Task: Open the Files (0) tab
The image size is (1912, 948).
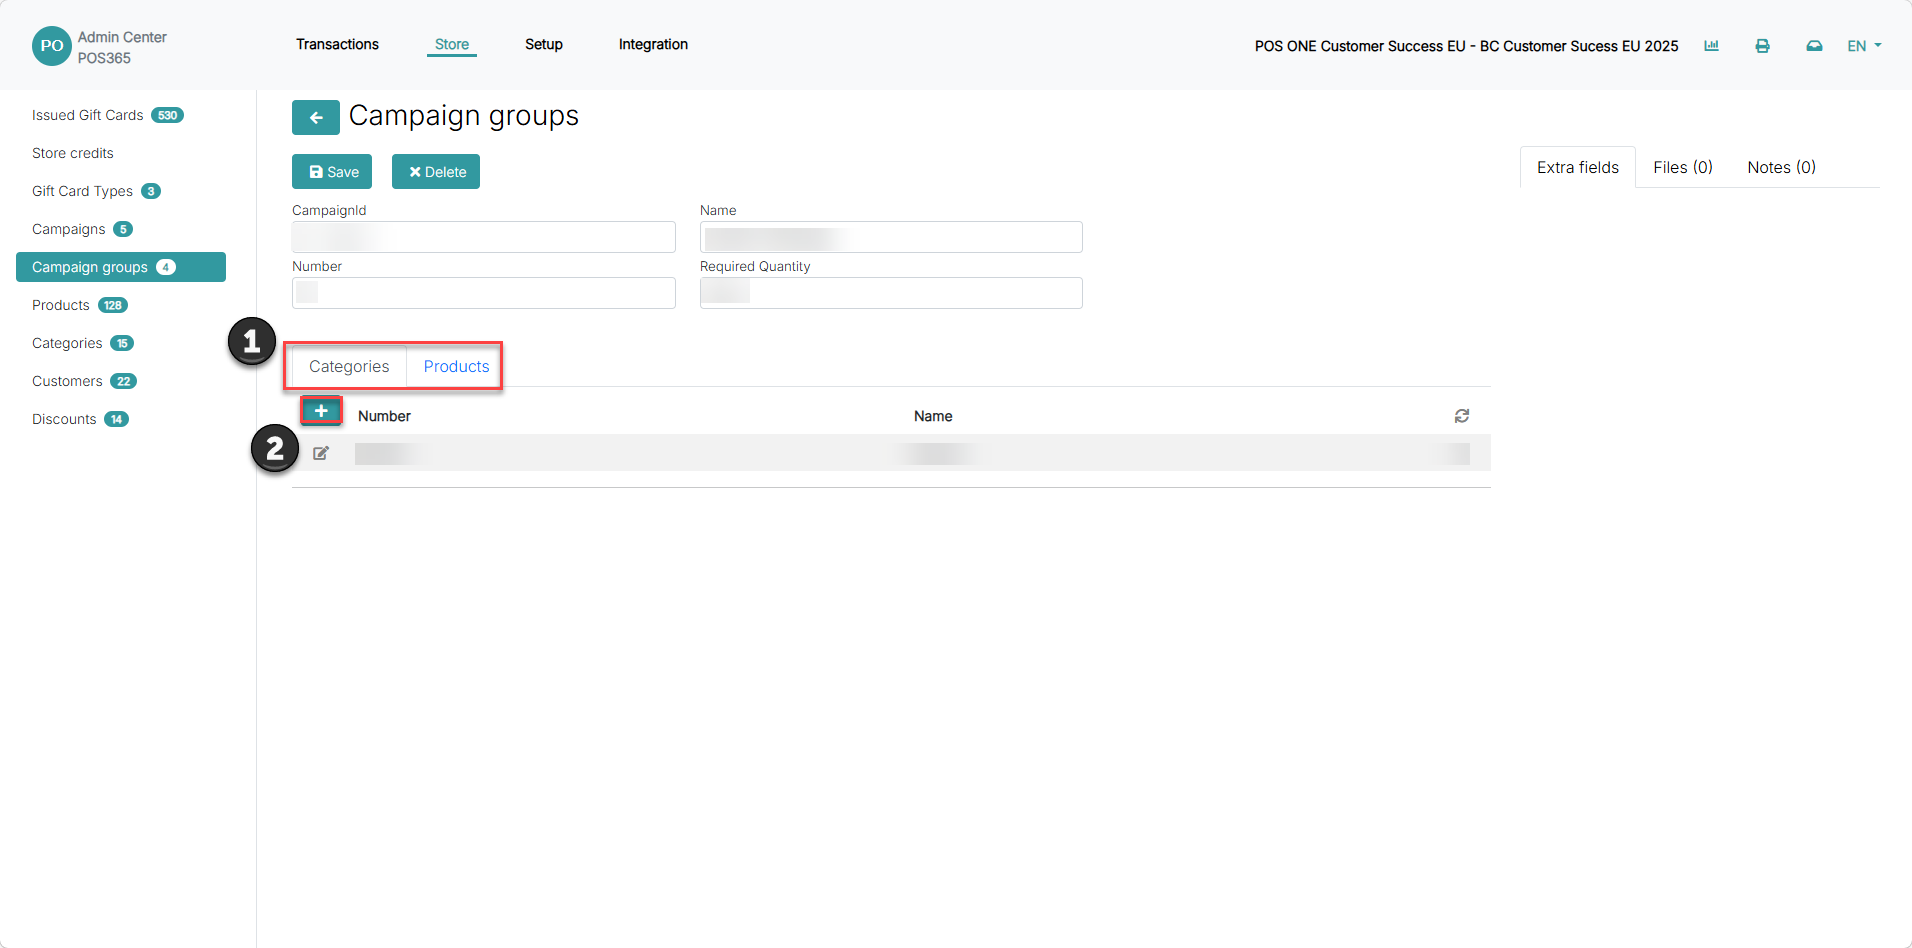Action: [x=1682, y=167]
